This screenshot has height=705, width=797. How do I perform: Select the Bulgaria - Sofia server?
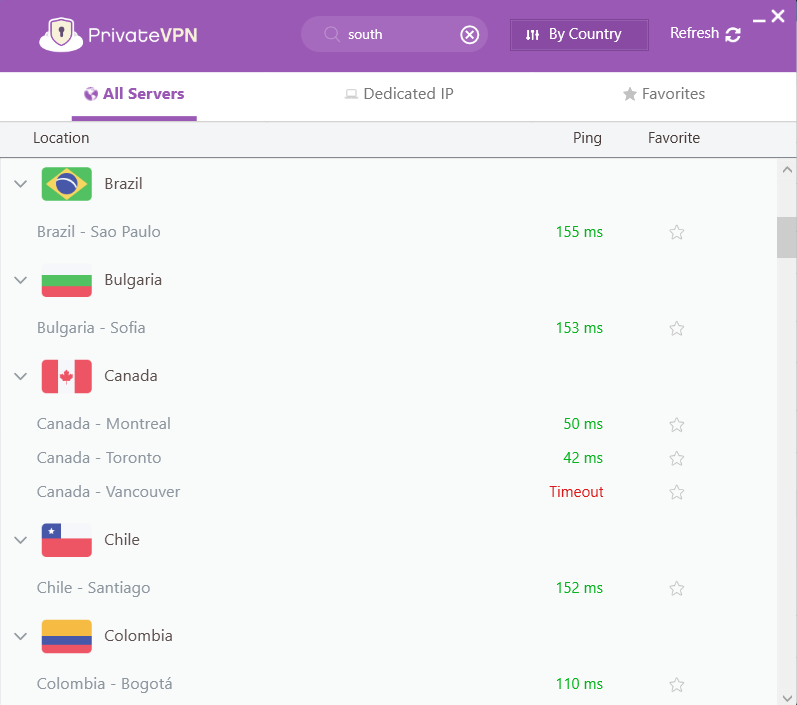[x=91, y=328]
